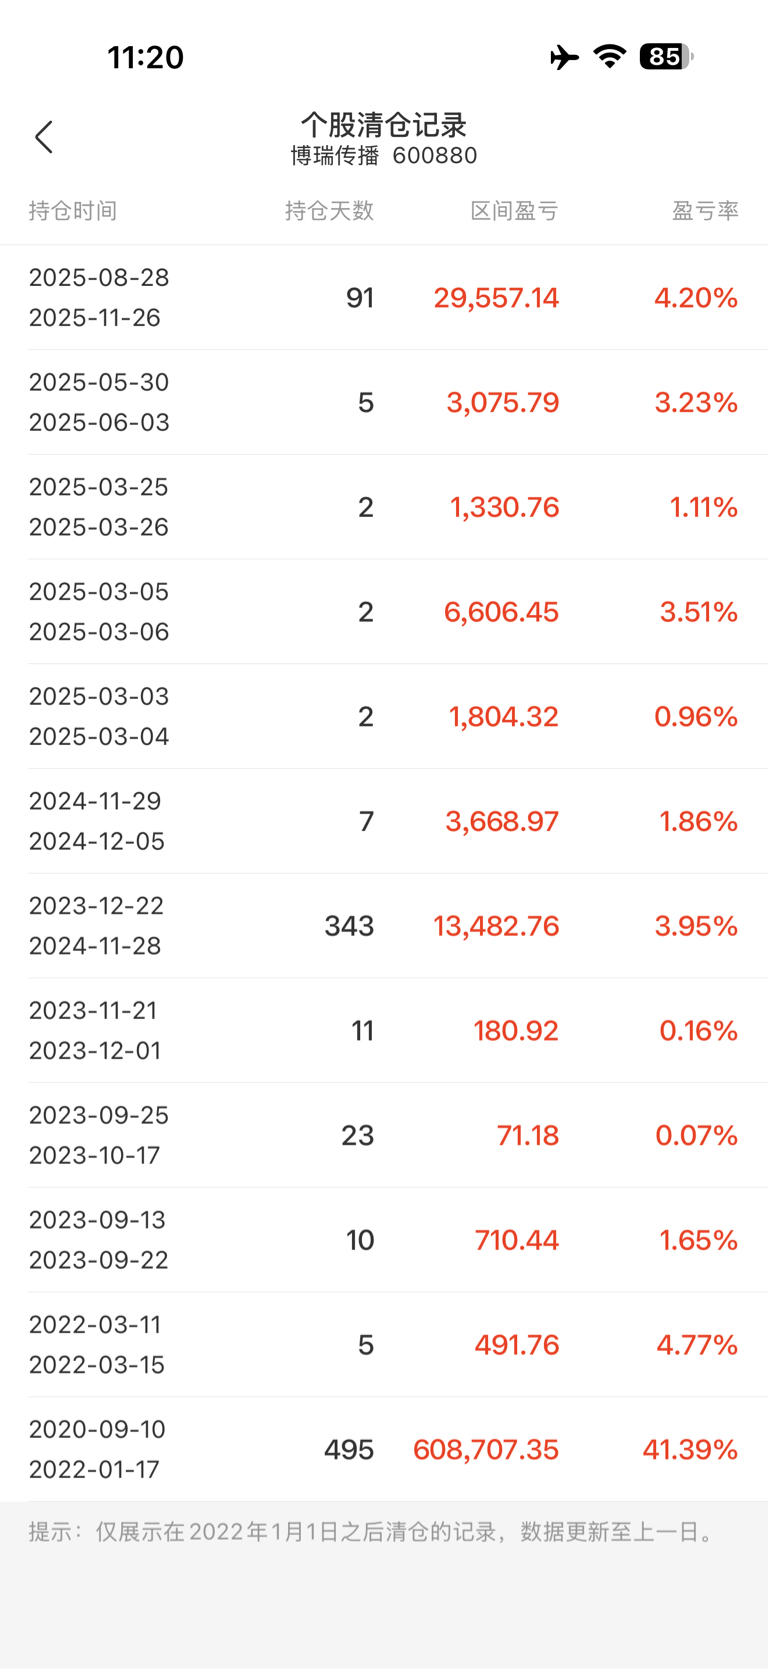This screenshot has height=1669, width=768.
Task: Select the 2023-09-25 to 2023-10-17 row
Action: click(384, 1135)
